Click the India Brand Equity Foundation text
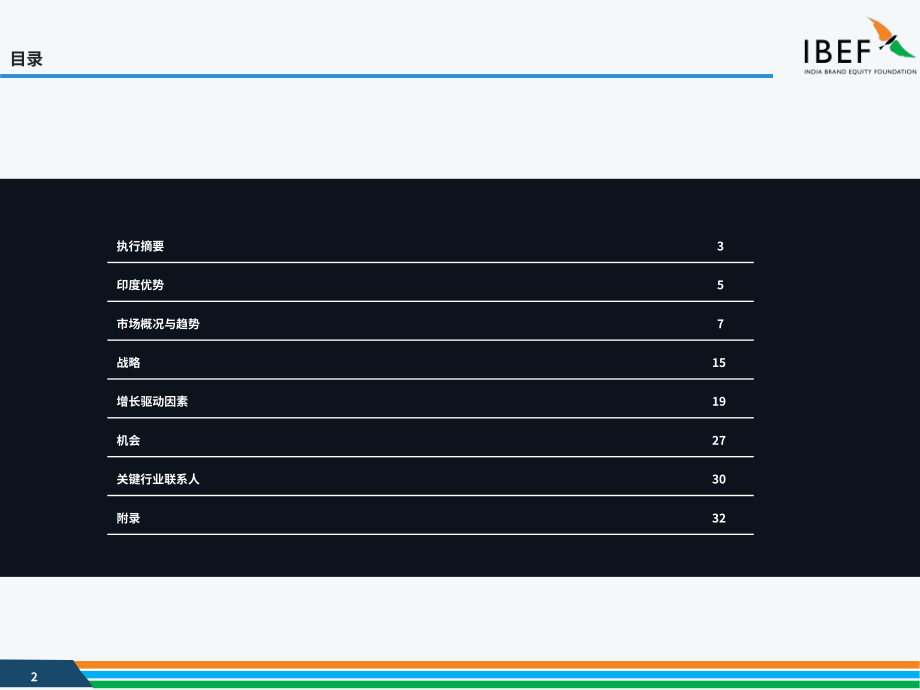920x690 pixels. coord(860,72)
